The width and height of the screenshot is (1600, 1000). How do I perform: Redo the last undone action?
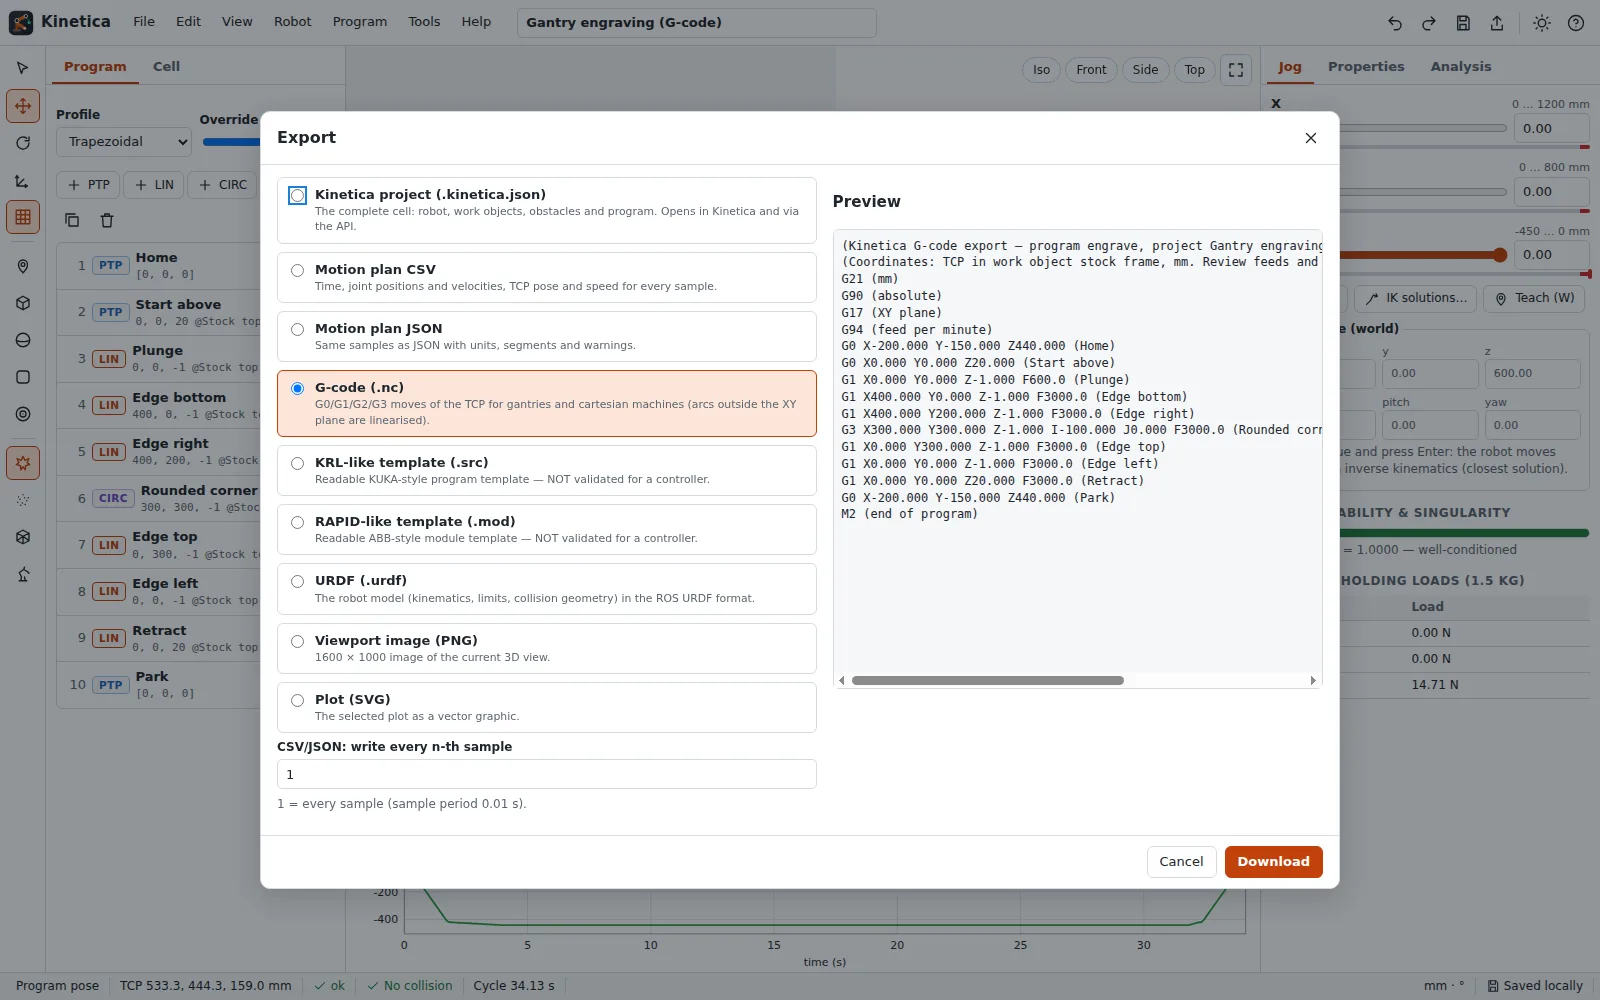(1429, 23)
